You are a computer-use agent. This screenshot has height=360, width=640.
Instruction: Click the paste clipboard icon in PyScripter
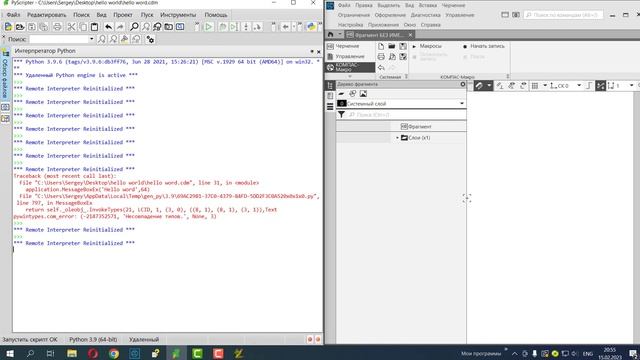pos(94,27)
